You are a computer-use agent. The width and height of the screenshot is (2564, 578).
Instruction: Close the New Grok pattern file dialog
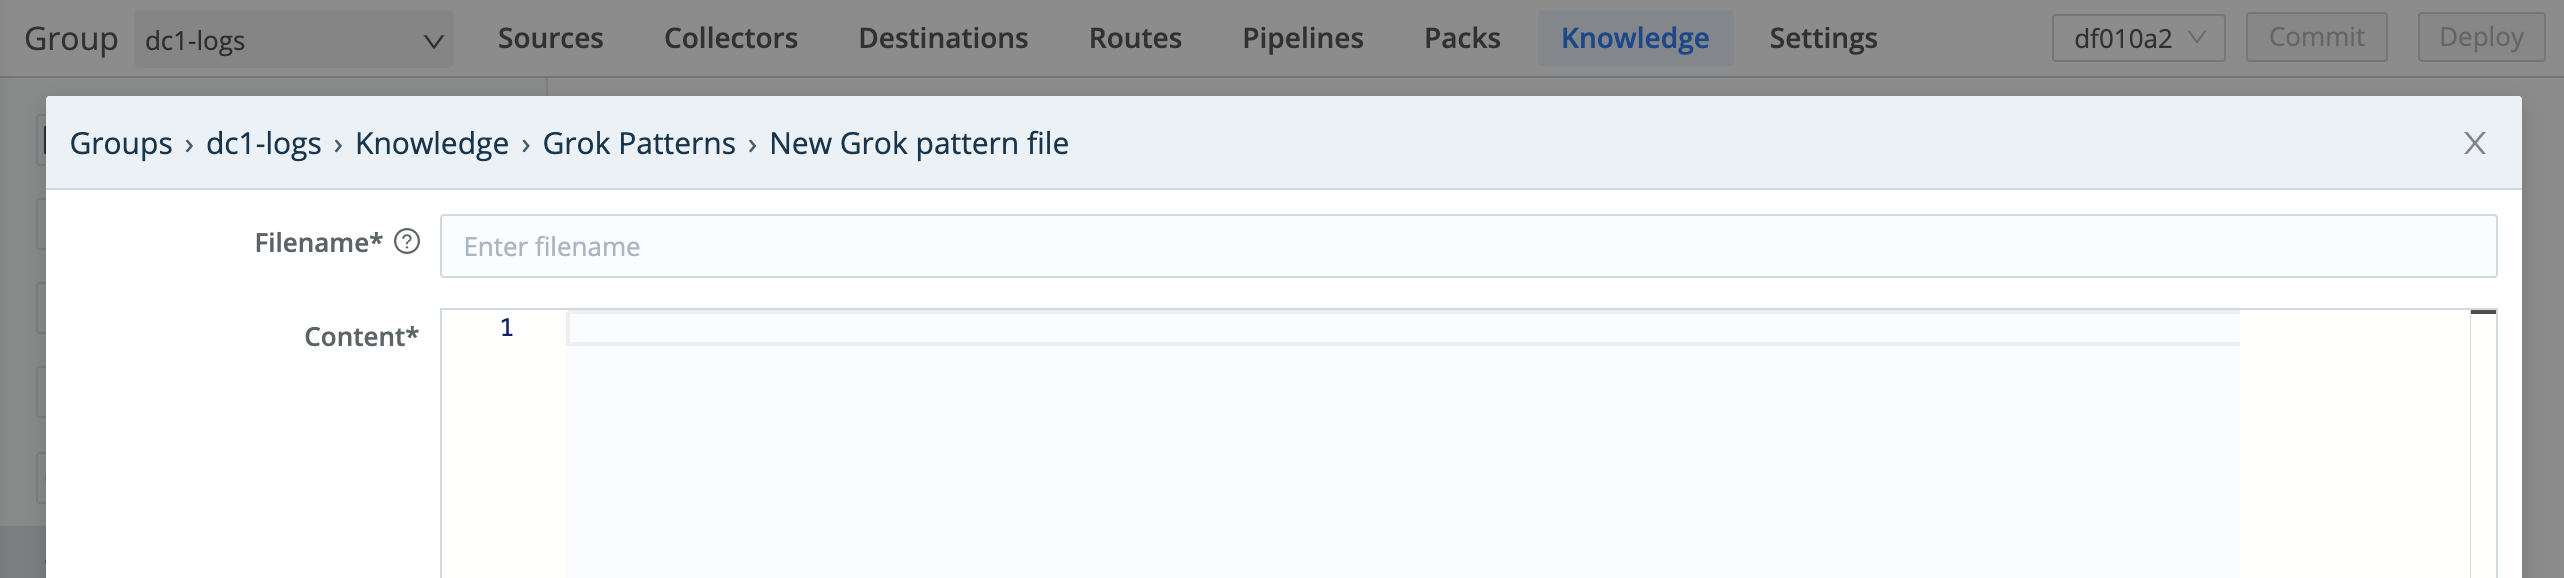(2475, 143)
